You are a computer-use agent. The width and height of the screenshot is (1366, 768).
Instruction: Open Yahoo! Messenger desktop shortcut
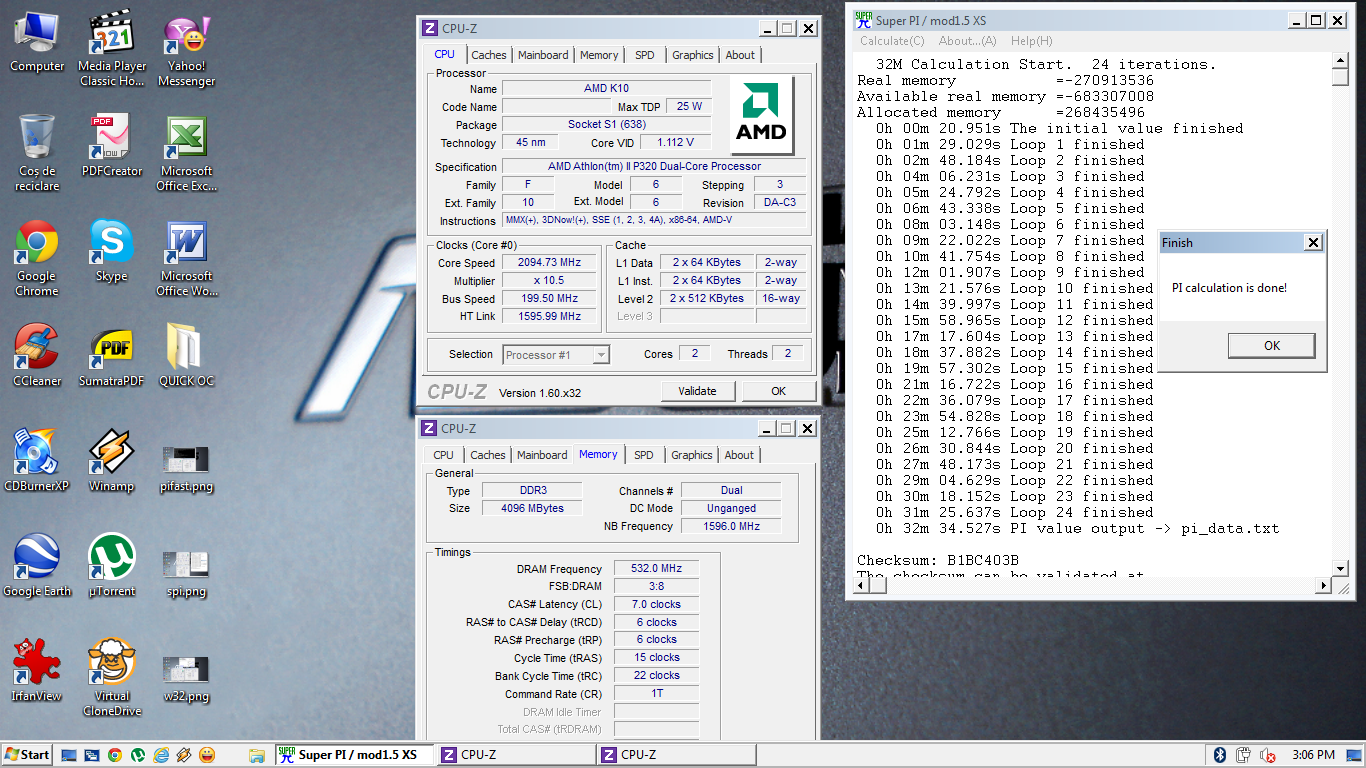(x=186, y=50)
